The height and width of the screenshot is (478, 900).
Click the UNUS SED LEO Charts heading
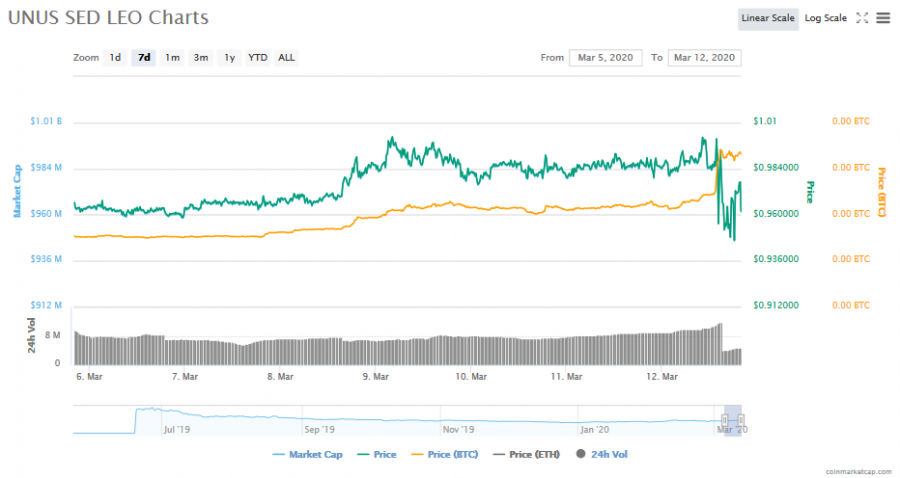108,18
